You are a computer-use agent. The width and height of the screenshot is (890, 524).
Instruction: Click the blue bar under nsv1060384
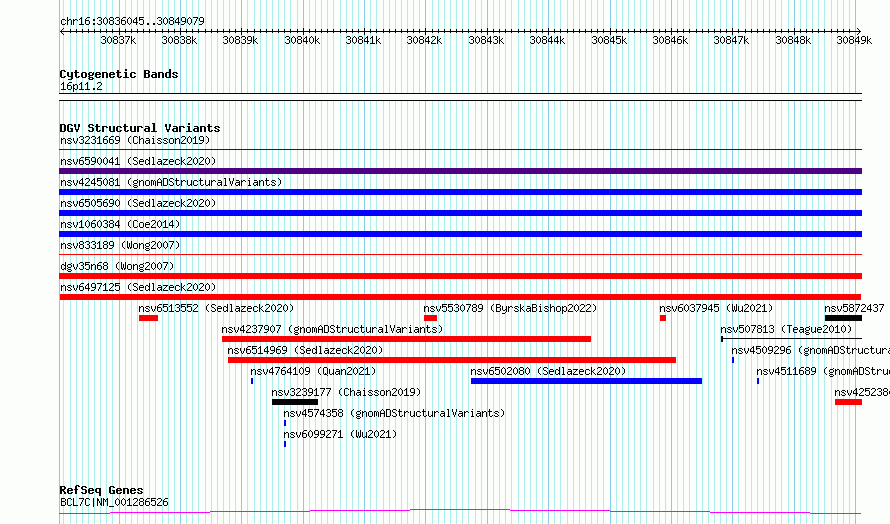(460, 234)
